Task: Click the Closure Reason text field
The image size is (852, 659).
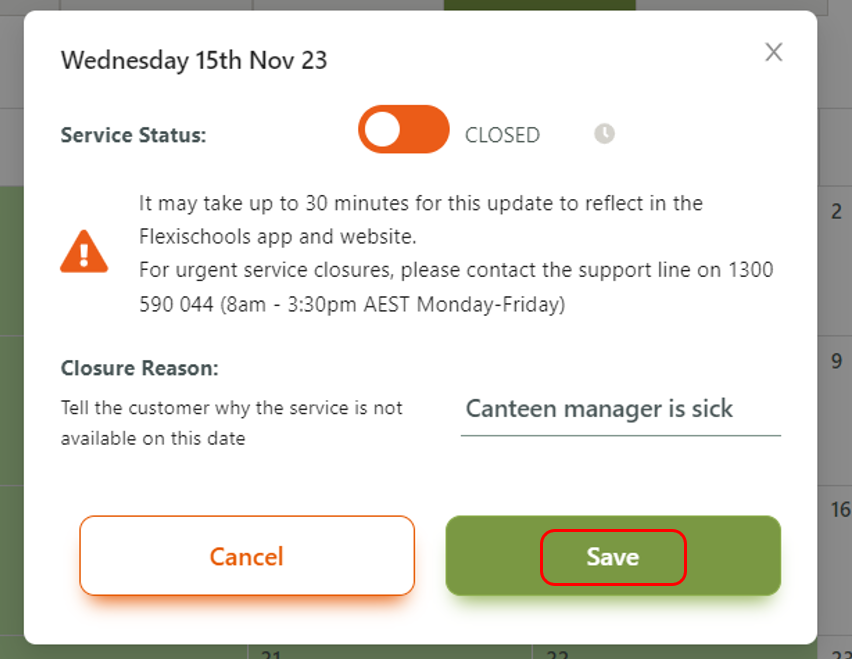Action: (620, 410)
